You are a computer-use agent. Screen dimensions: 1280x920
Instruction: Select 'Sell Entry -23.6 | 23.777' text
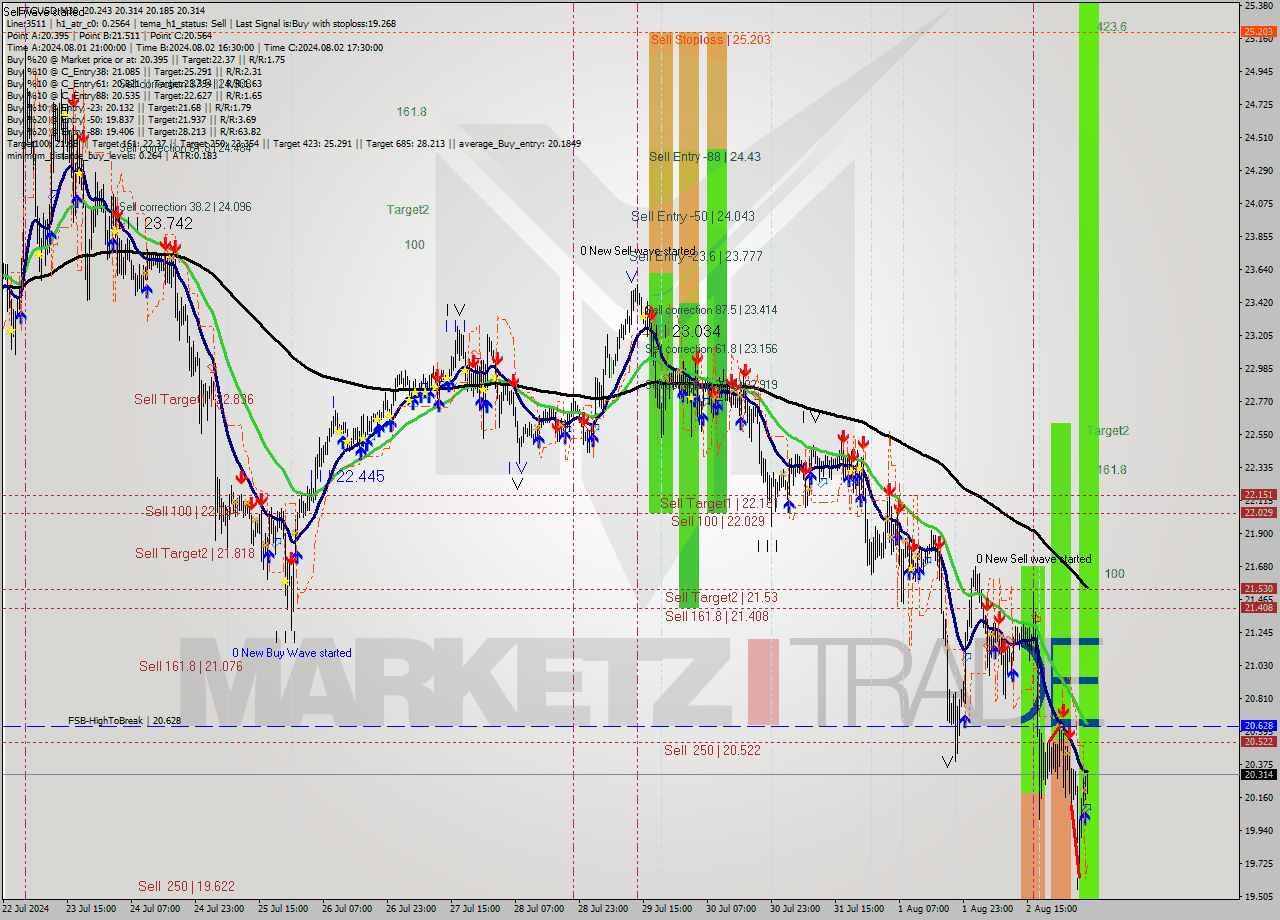click(696, 257)
